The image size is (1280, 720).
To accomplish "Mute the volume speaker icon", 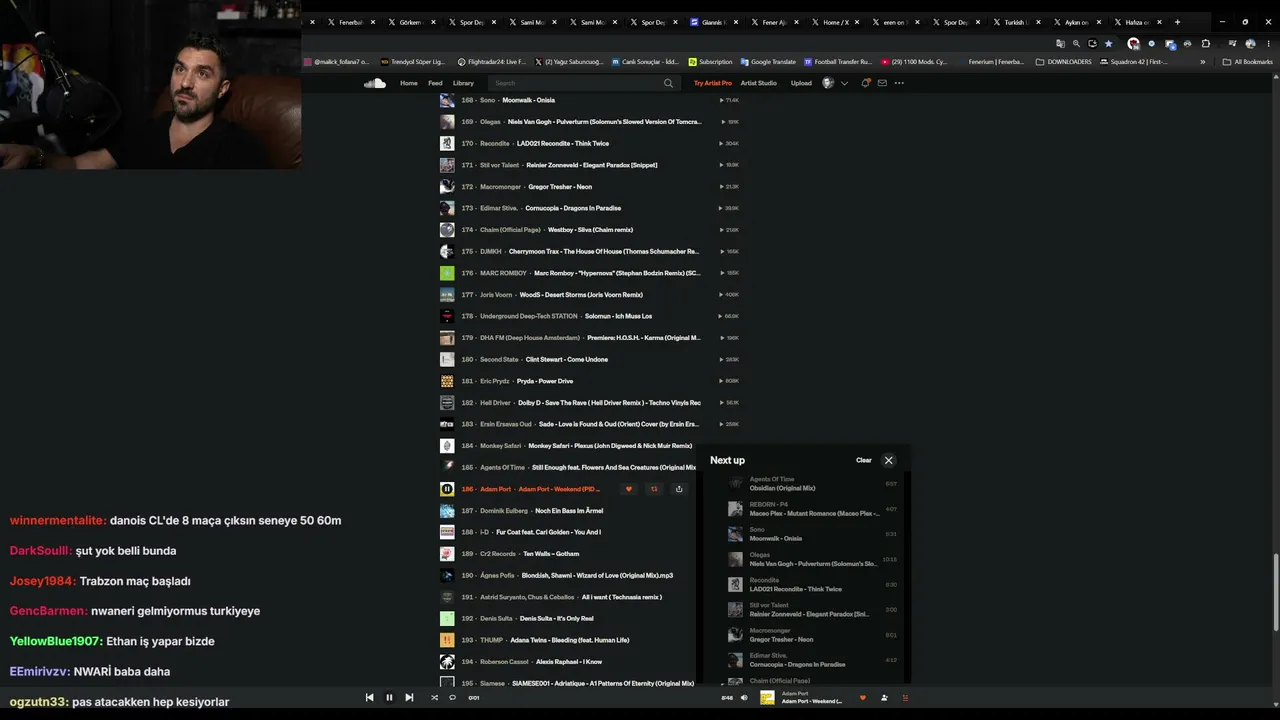I will (x=744, y=697).
